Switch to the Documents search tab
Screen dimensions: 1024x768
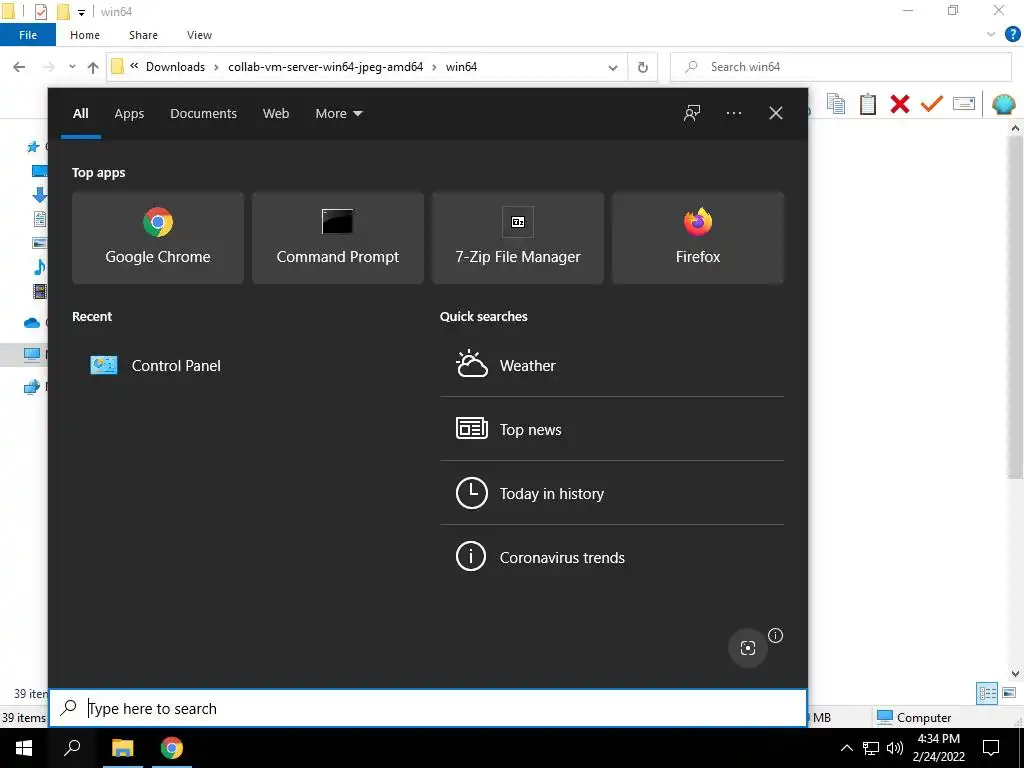coord(203,114)
